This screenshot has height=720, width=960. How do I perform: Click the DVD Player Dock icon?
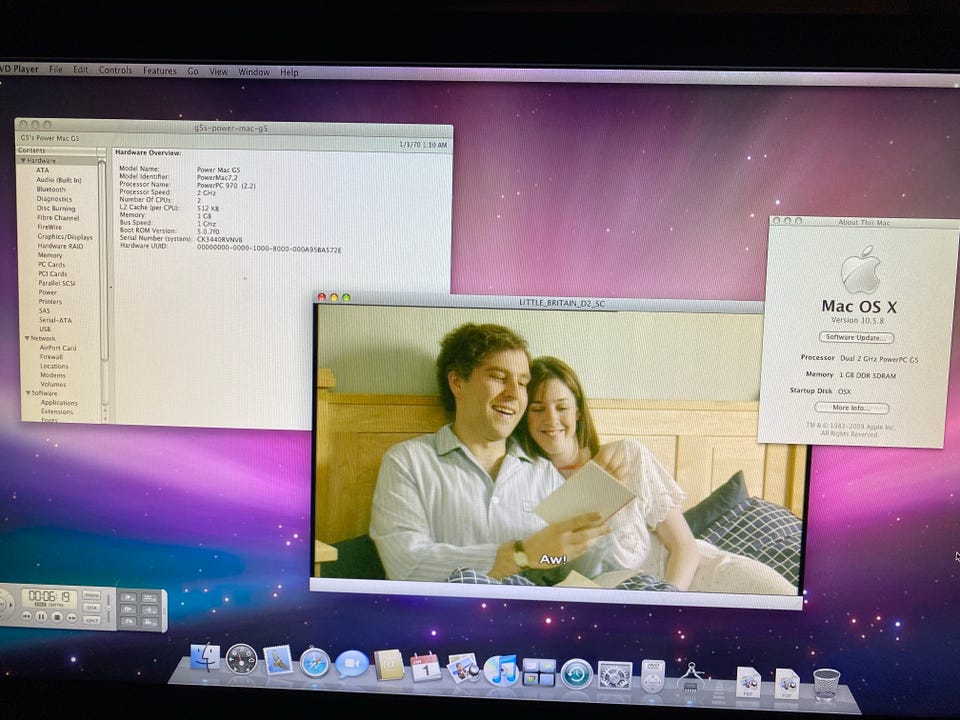click(x=653, y=677)
